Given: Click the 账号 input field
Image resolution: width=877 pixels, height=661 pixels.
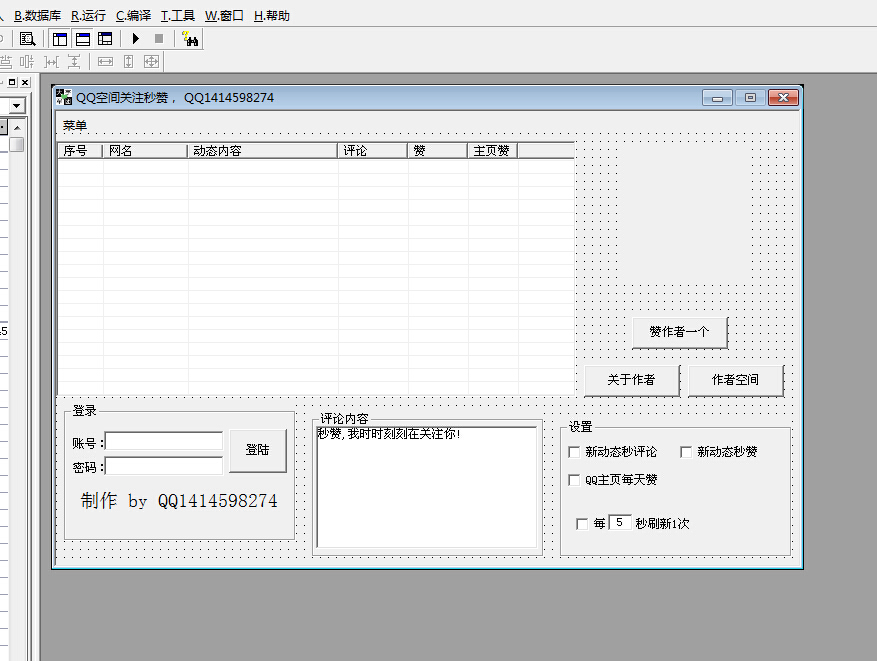Looking at the screenshot, I should coord(164,442).
